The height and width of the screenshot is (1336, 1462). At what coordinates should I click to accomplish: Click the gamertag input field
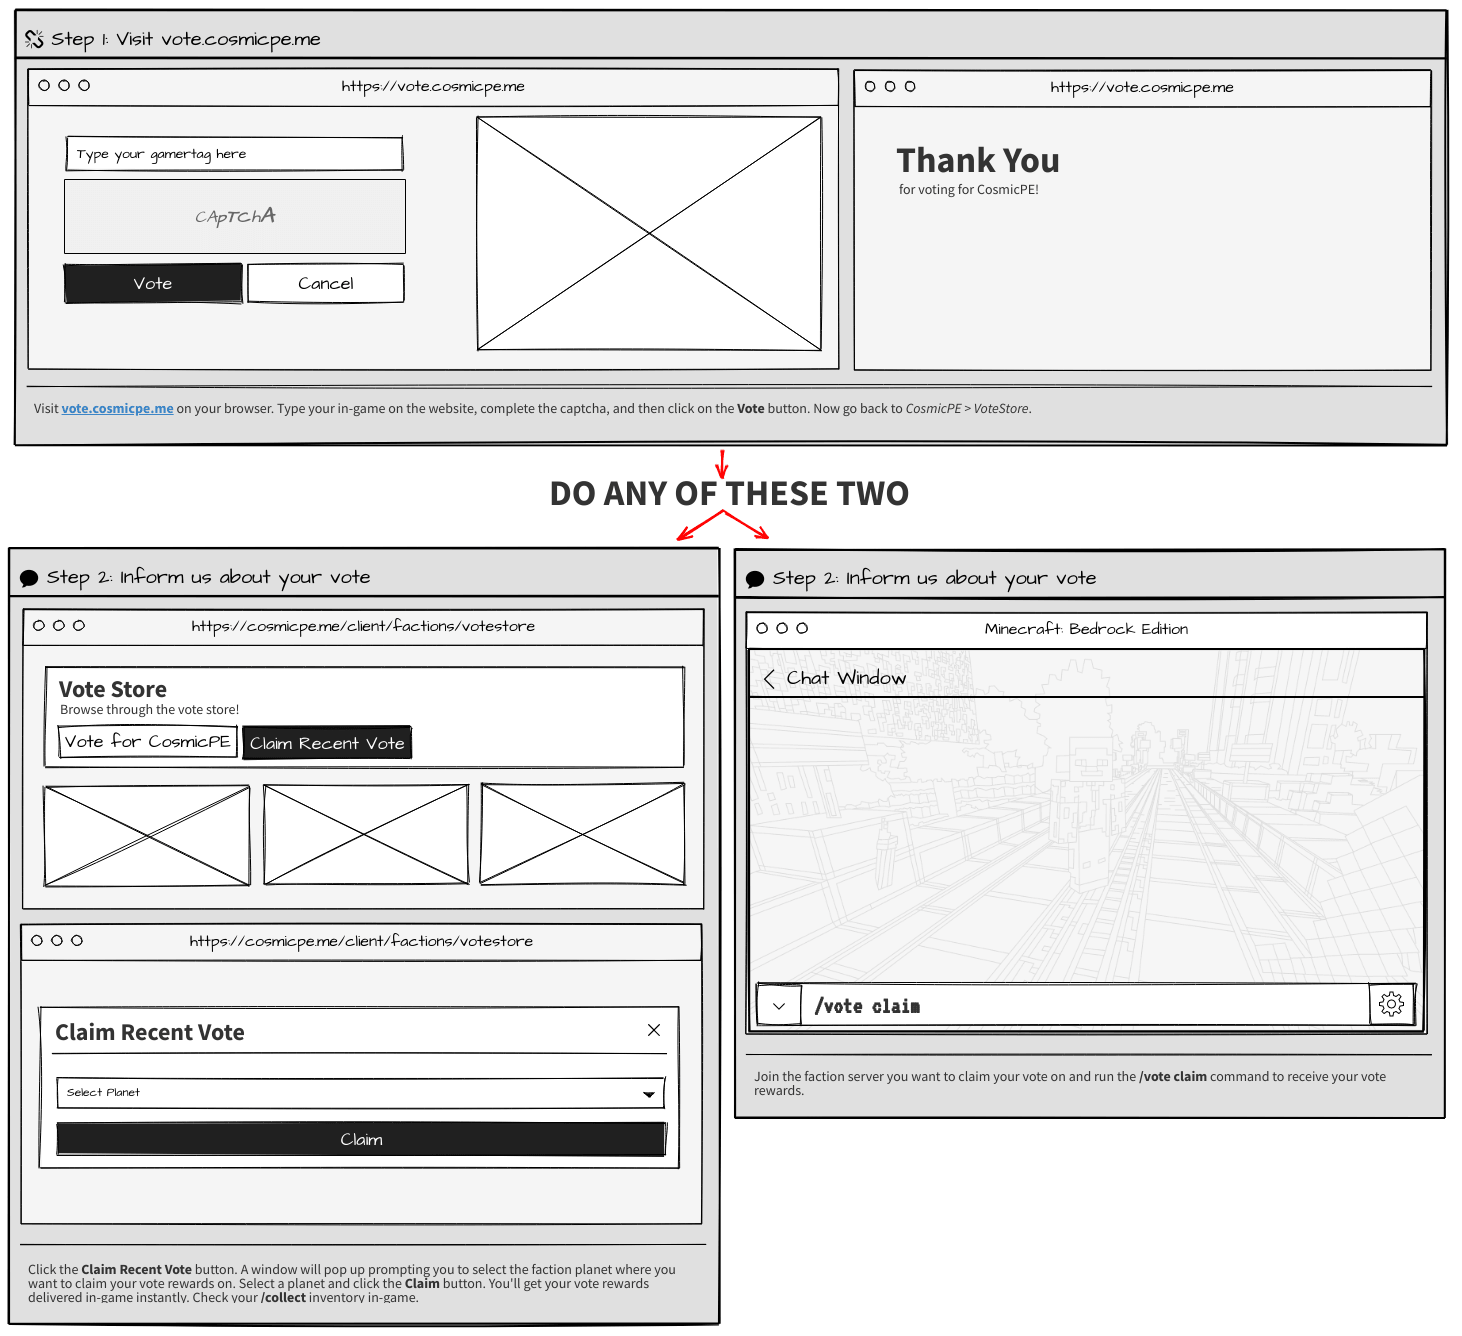(234, 154)
